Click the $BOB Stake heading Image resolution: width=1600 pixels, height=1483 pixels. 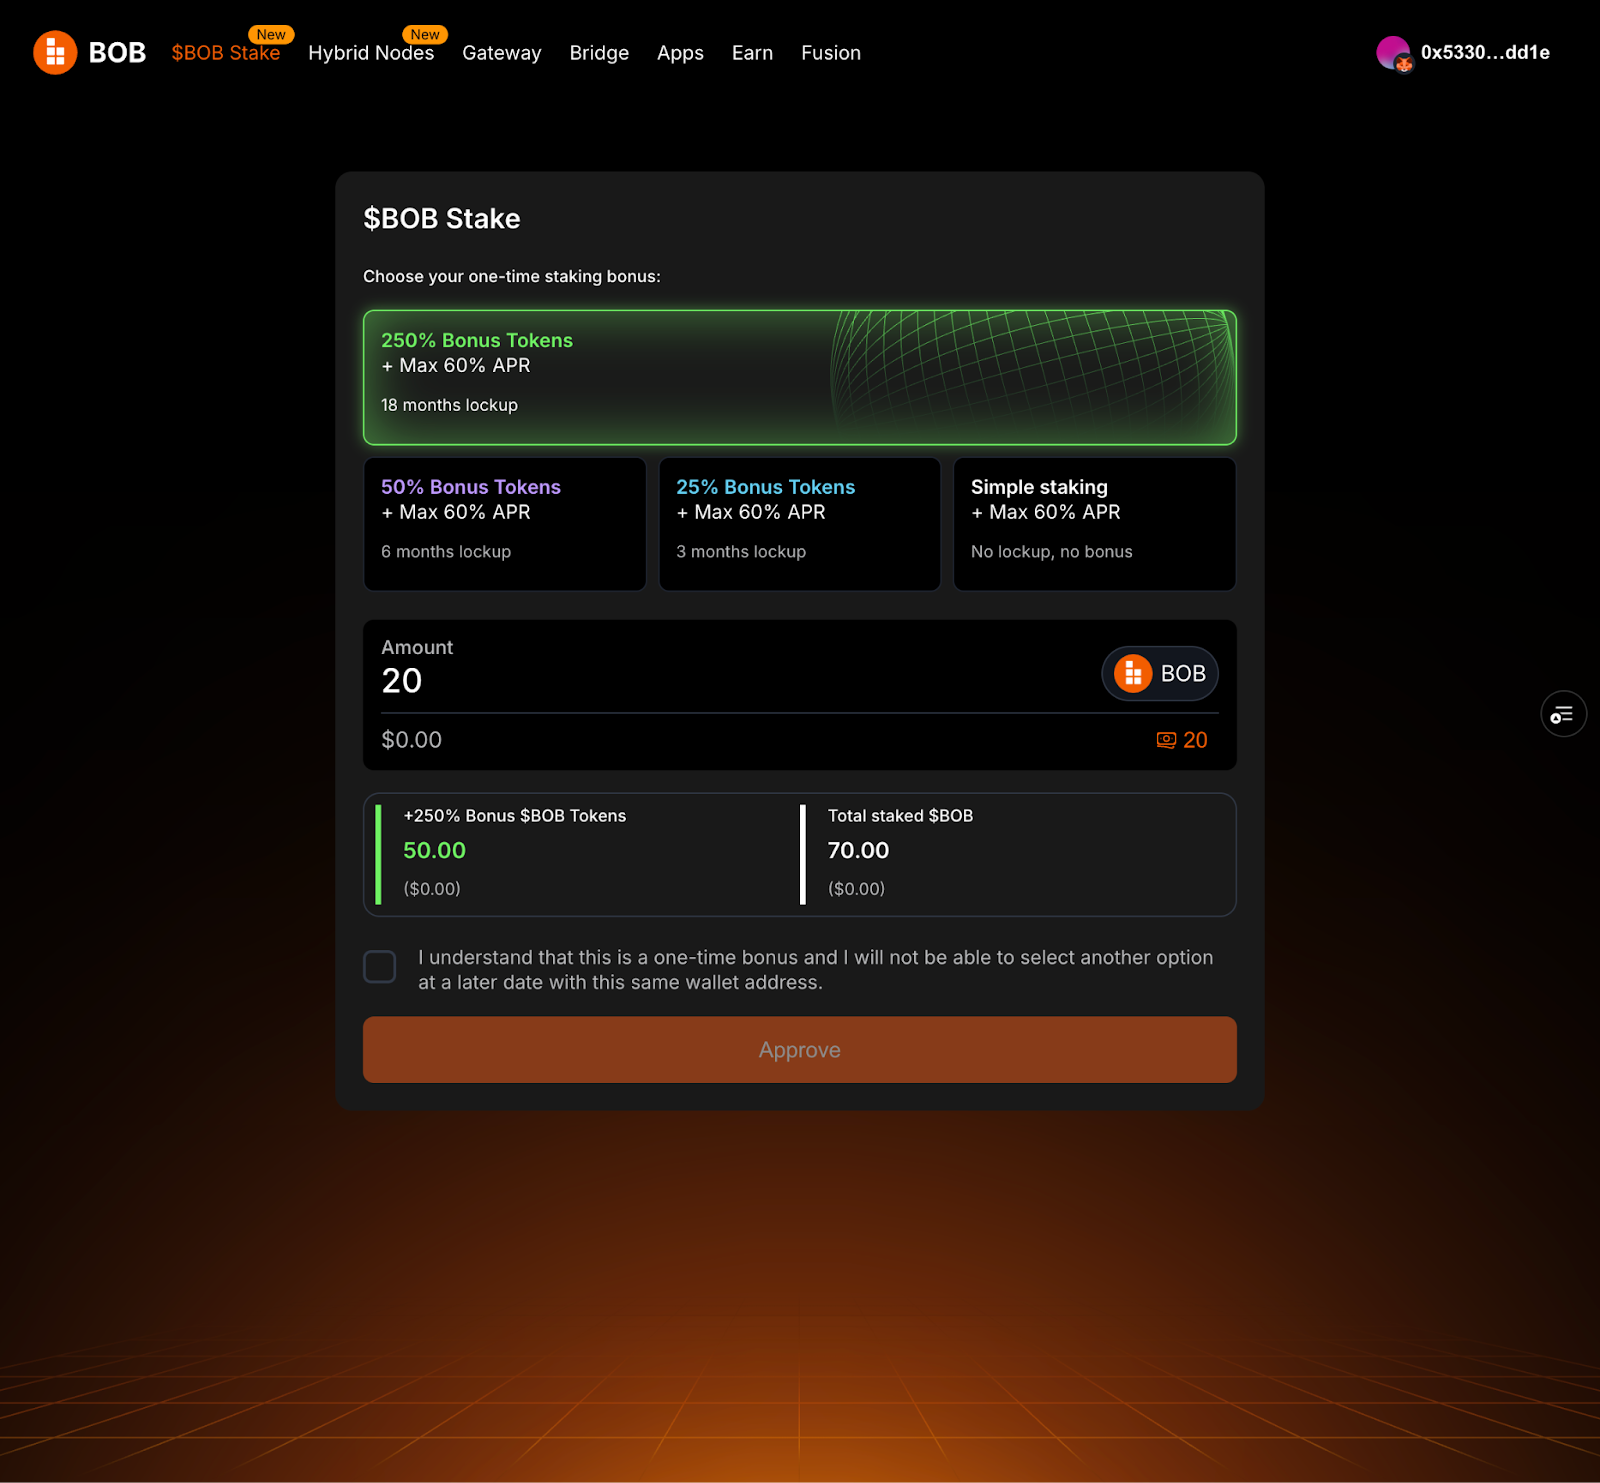point(442,219)
